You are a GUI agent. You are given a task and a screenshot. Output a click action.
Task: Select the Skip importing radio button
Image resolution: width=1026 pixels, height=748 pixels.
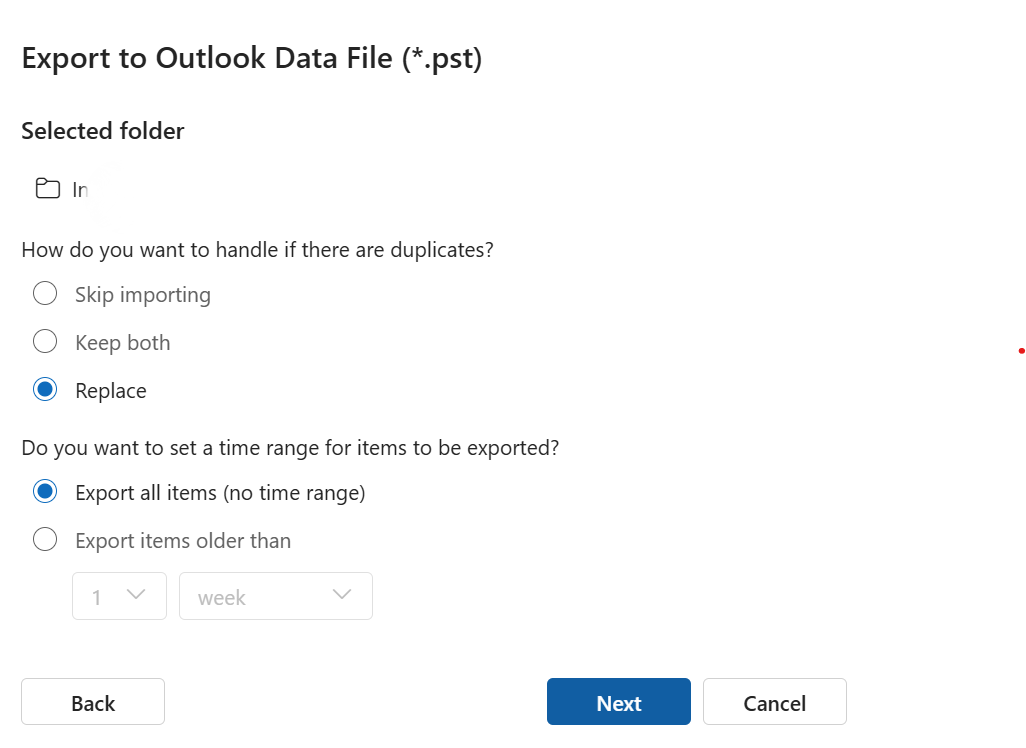pyautogui.click(x=45, y=294)
